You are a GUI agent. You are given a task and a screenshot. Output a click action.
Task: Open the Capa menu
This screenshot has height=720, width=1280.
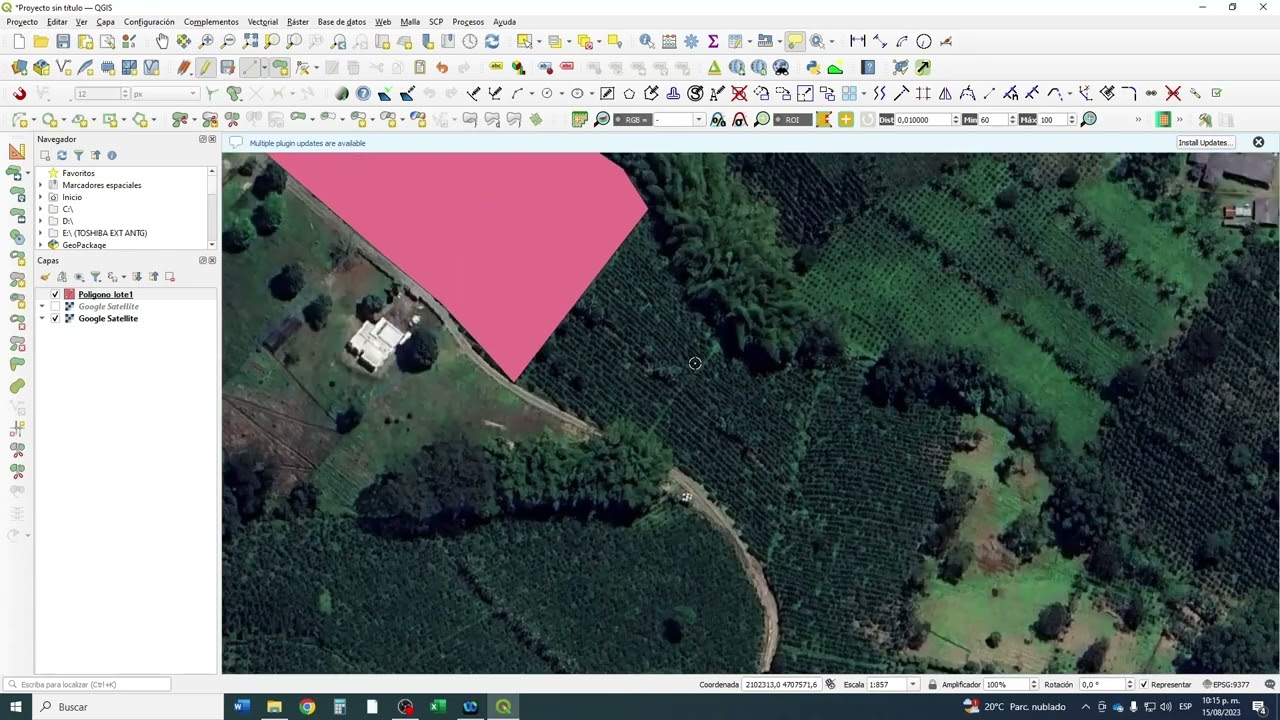pyautogui.click(x=105, y=21)
